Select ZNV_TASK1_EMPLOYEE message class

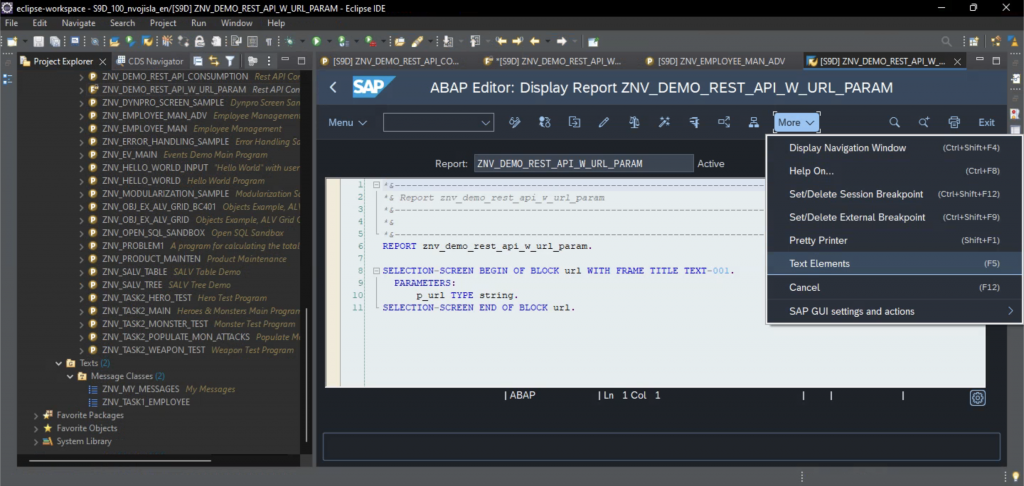[146, 402]
